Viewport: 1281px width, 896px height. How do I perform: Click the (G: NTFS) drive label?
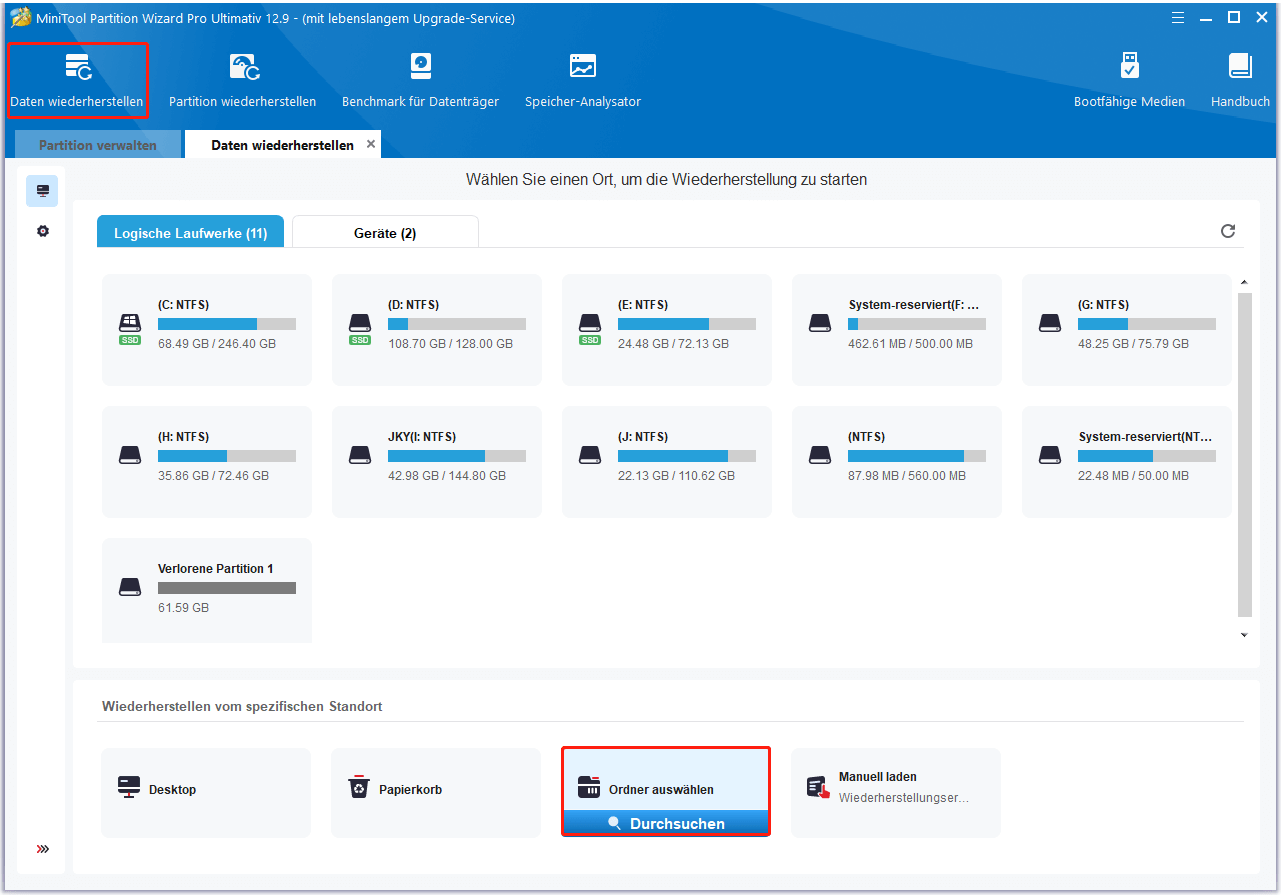[x=1103, y=305]
